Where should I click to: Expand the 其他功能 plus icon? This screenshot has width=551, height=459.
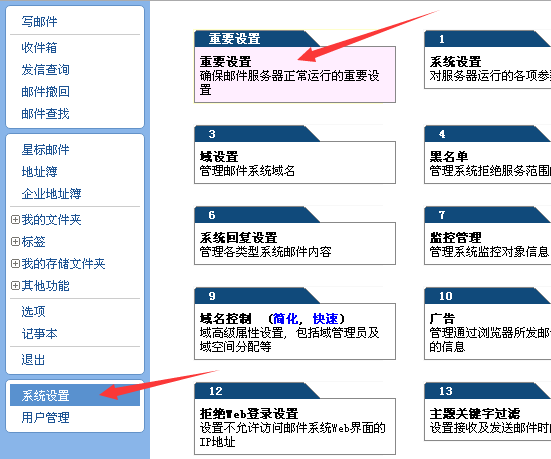(x=15, y=285)
